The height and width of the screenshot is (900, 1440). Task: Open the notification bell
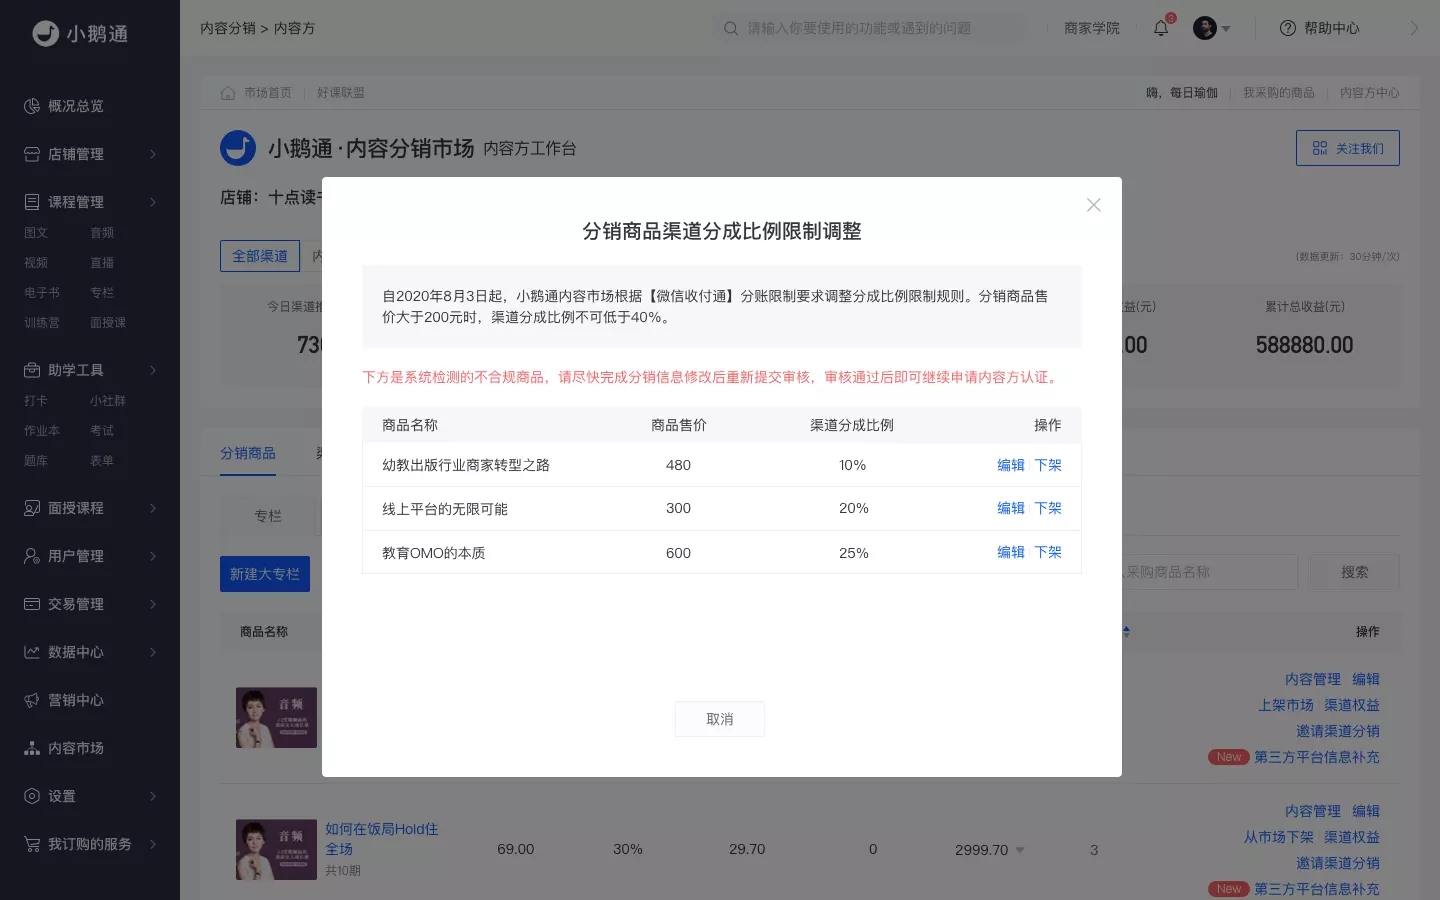pyautogui.click(x=1161, y=28)
